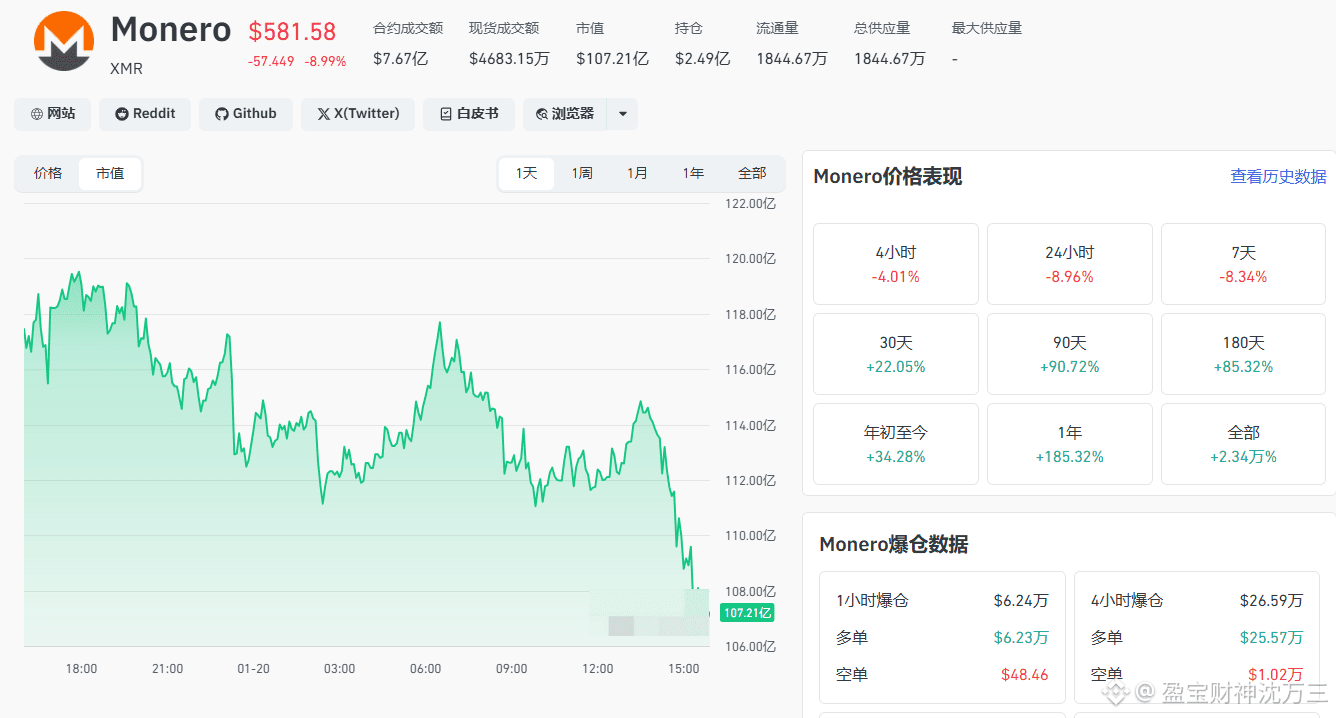Image resolution: width=1336 pixels, height=718 pixels.
Task: Click the 30天 performance card
Action: [x=896, y=354]
